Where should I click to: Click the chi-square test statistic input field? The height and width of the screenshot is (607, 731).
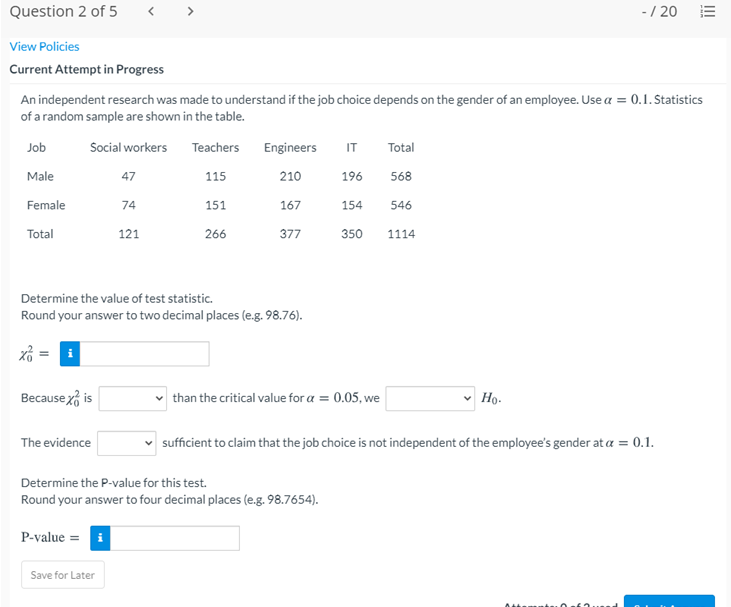click(145, 353)
